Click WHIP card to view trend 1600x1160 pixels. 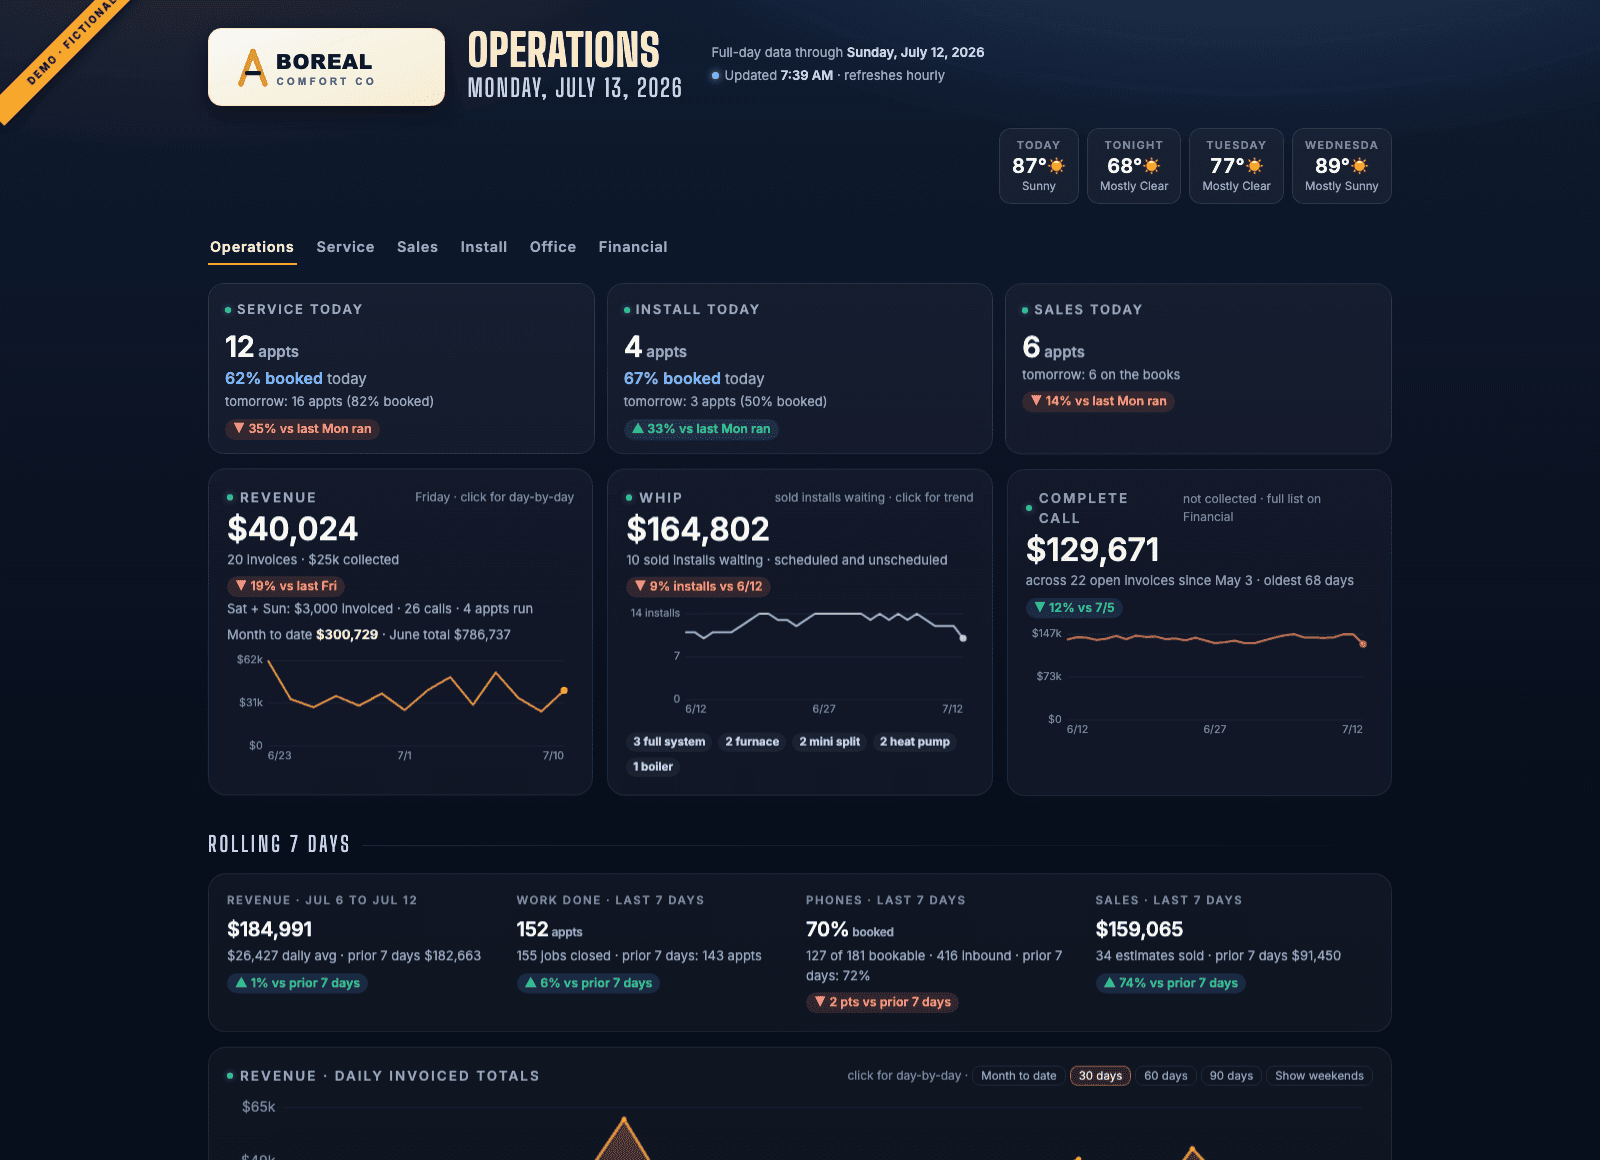[x=800, y=632]
